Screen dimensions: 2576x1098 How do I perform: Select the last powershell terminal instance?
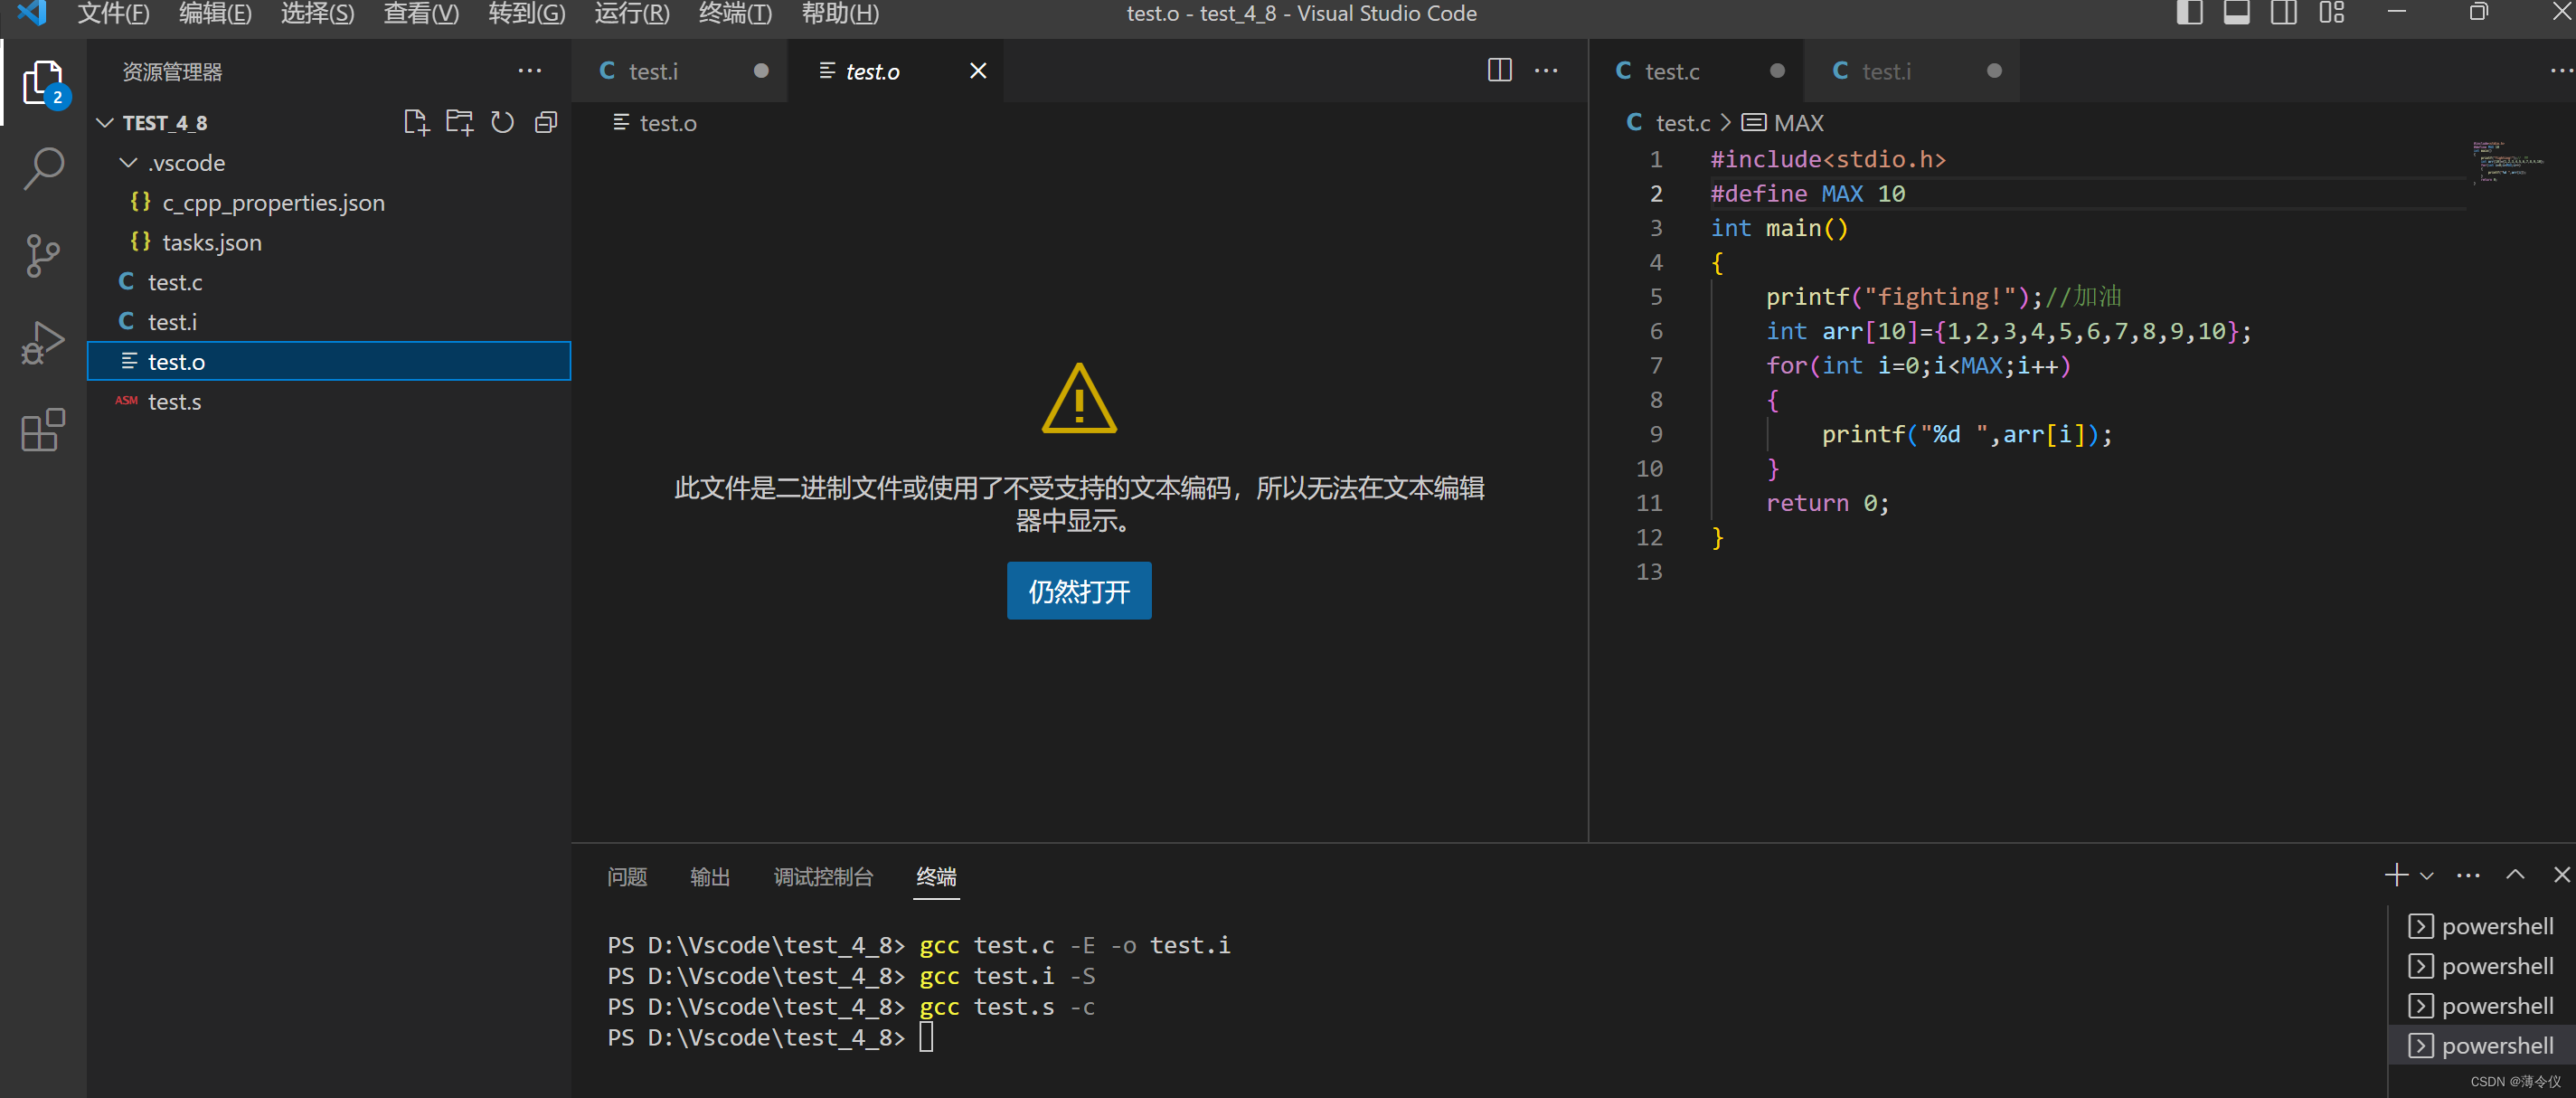tap(2481, 1046)
